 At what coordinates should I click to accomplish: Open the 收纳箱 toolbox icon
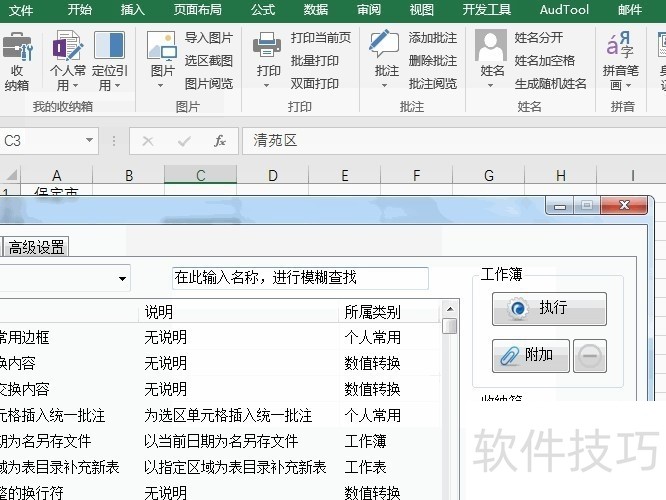(17, 47)
